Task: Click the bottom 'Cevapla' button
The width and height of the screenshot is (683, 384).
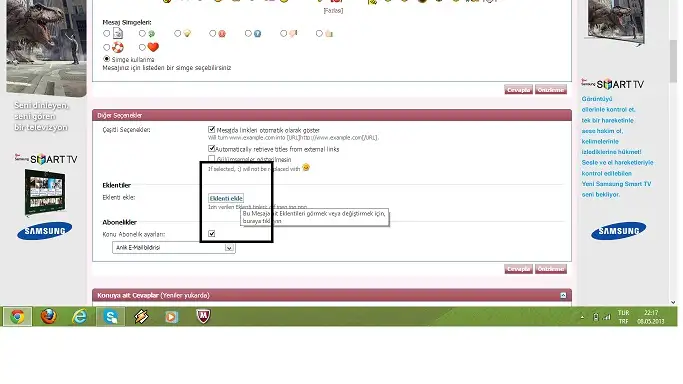Action: click(x=518, y=269)
